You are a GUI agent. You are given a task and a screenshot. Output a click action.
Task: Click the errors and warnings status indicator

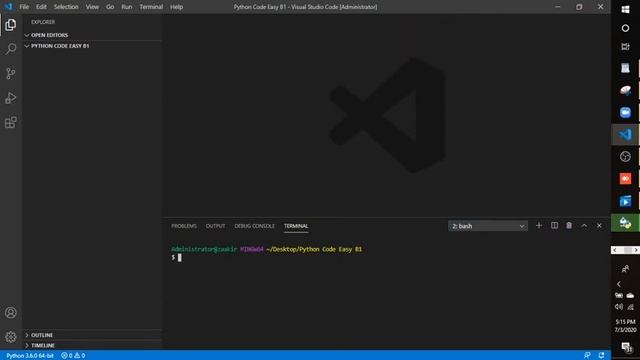pyautogui.click(x=73, y=356)
